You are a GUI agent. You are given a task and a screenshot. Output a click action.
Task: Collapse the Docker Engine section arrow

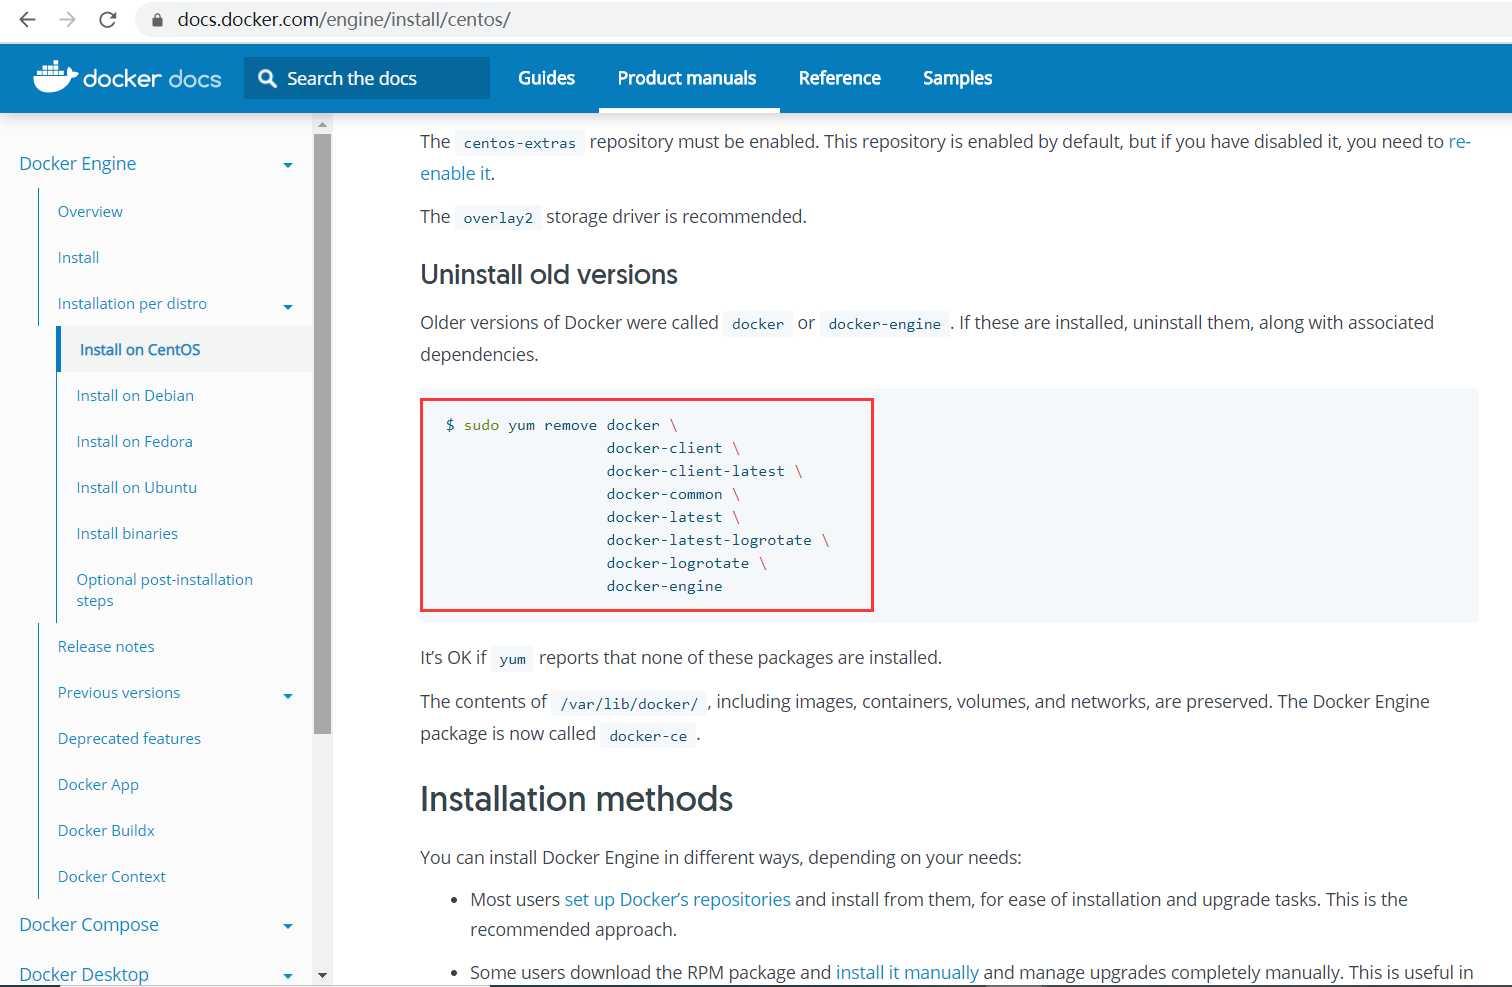point(288,165)
